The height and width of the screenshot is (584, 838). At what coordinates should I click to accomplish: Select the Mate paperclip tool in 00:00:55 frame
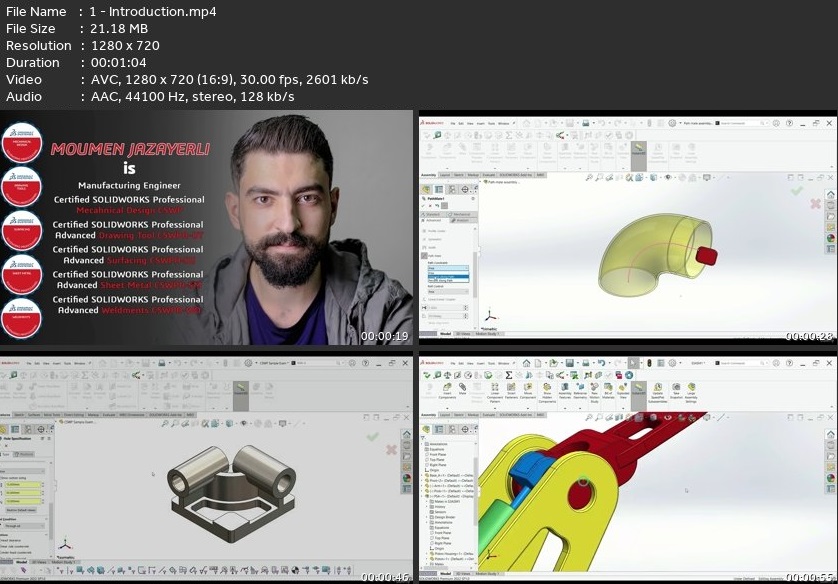coord(462,390)
